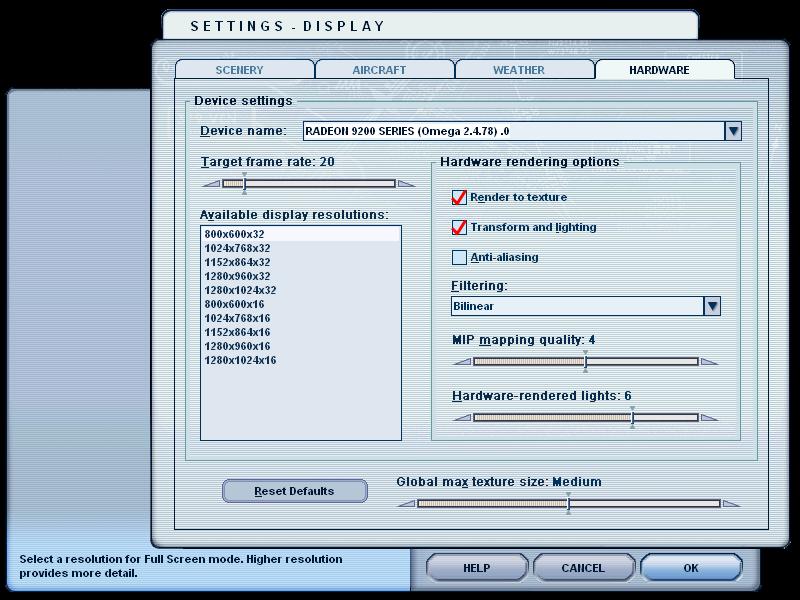
Task: Click left arrow of Target frame rate slider
Action: [211, 184]
